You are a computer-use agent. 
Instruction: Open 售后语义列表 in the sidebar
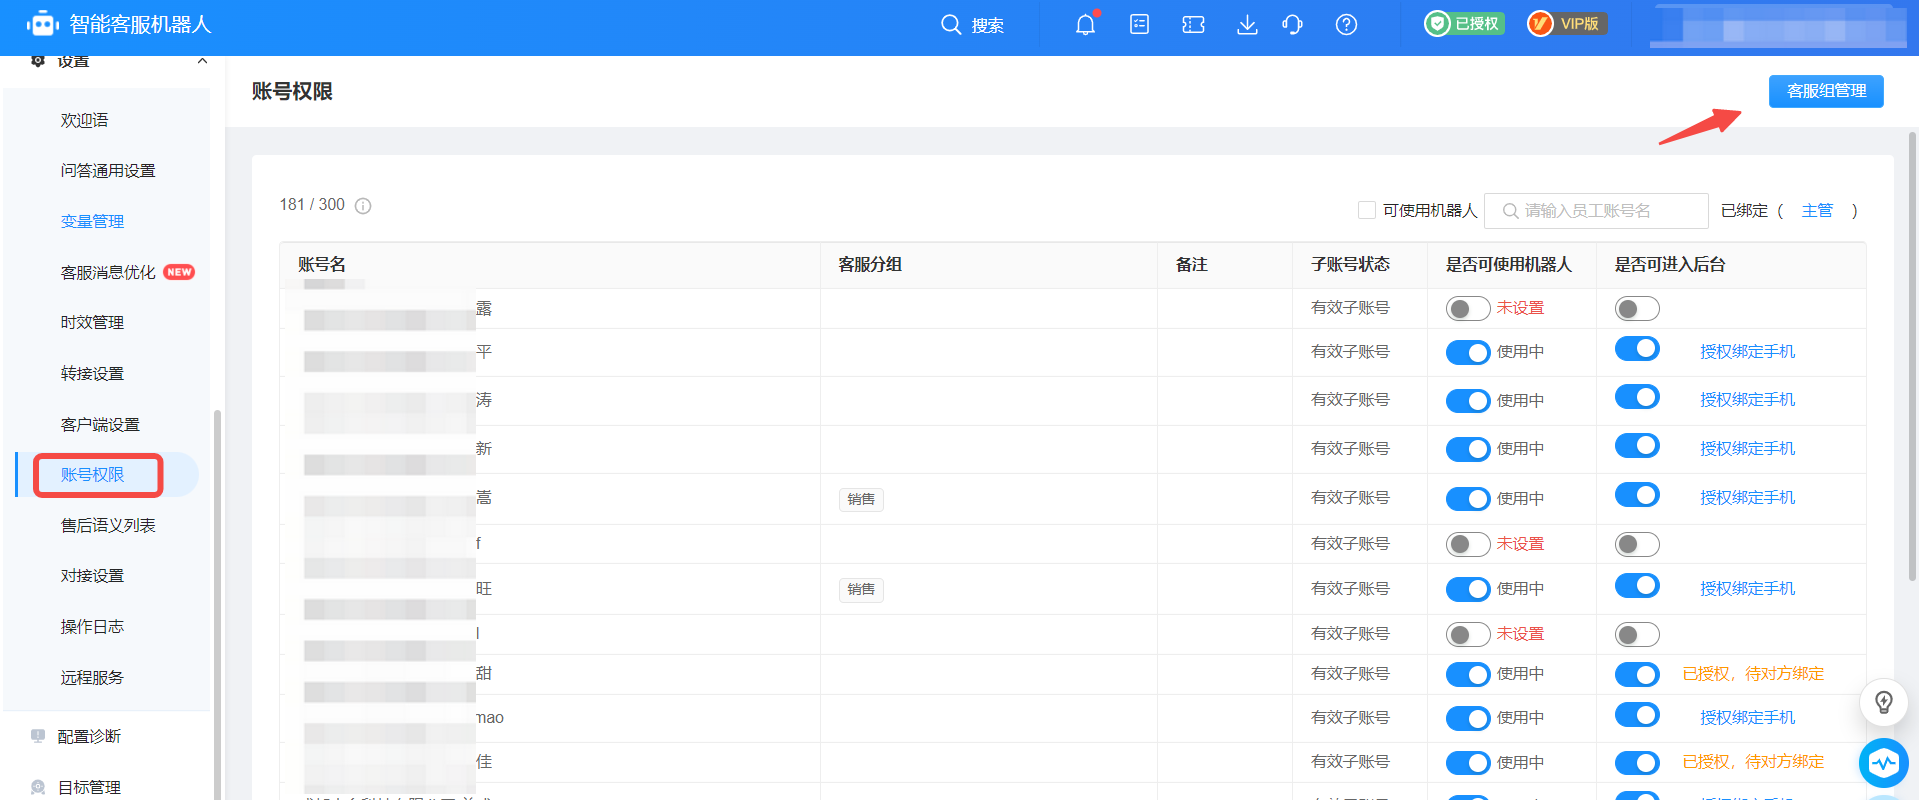tap(108, 526)
